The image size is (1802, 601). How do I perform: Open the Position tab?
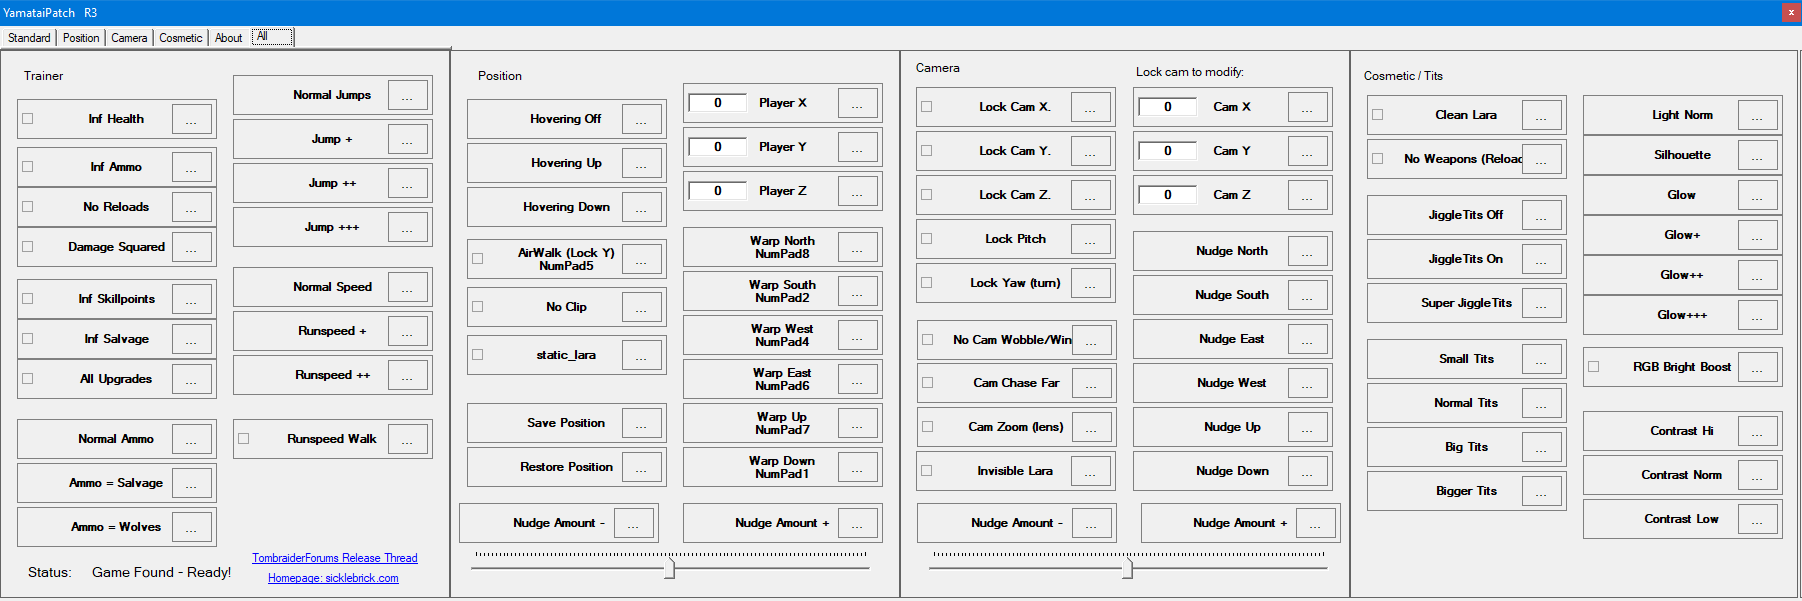81,38
